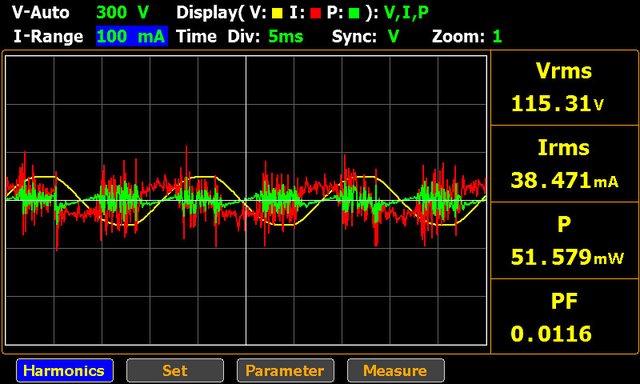The width and height of the screenshot is (640, 384).
Task: Open the Harmonics softkey
Action: click(x=65, y=371)
